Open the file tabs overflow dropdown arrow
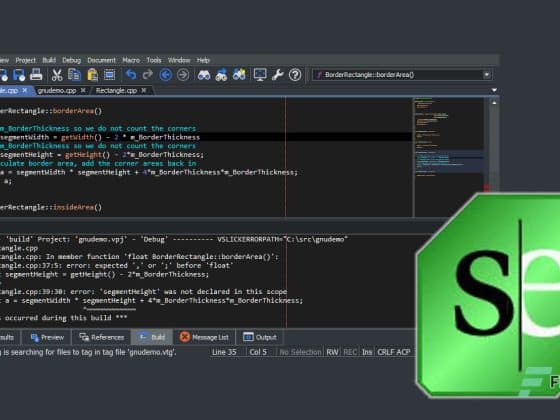This screenshot has width=560, height=420. (494, 90)
